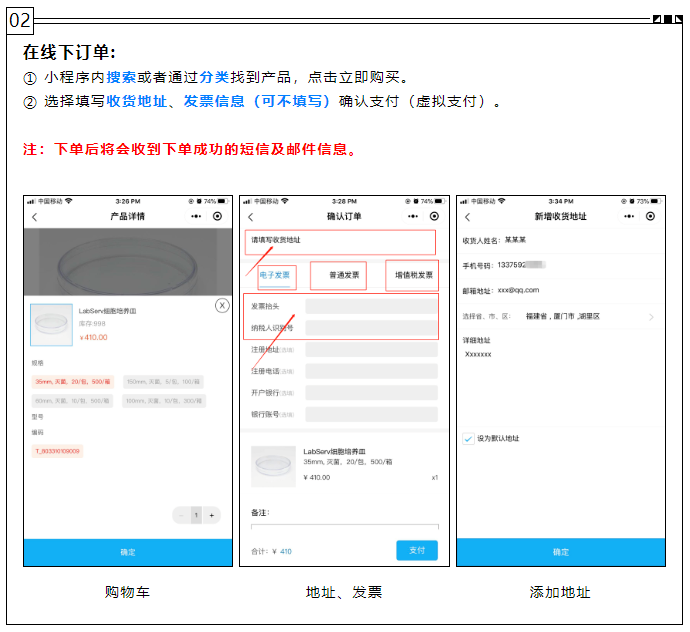Open the three-dot menu on 新增收货地址 screen
The height and width of the screenshot is (632, 690).
click(629, 216)
